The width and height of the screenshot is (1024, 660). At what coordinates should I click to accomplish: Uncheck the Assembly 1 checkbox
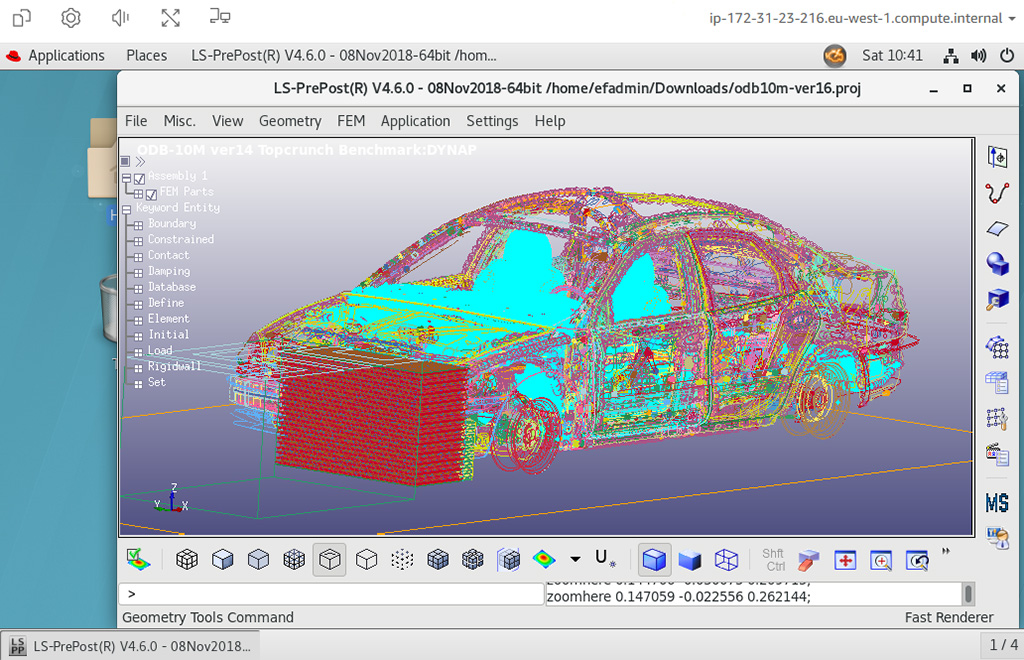[140, 178]
